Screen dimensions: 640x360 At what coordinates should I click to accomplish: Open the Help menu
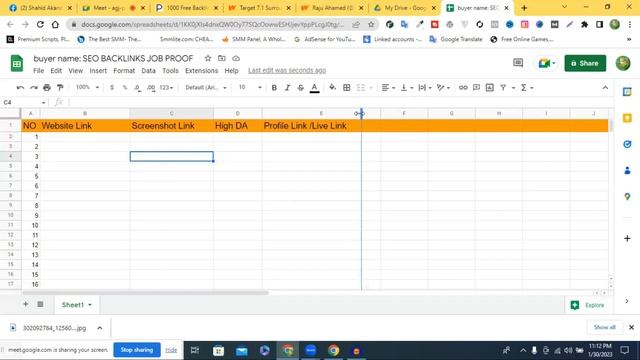(x=231, y=71)
